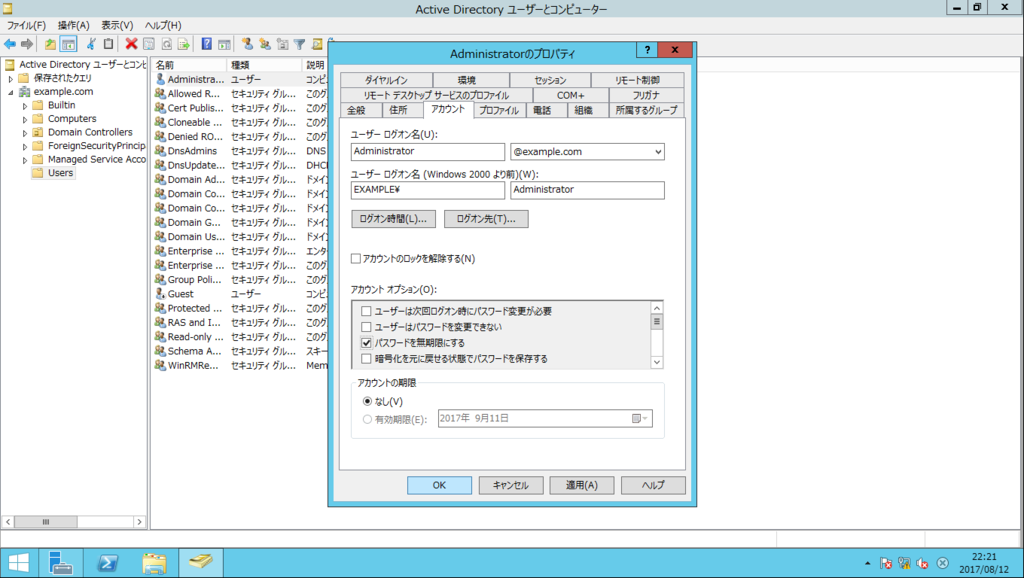Click the Export list icon
The width and height of the screenshot is (1024, 578).
(x=184, y=43)
